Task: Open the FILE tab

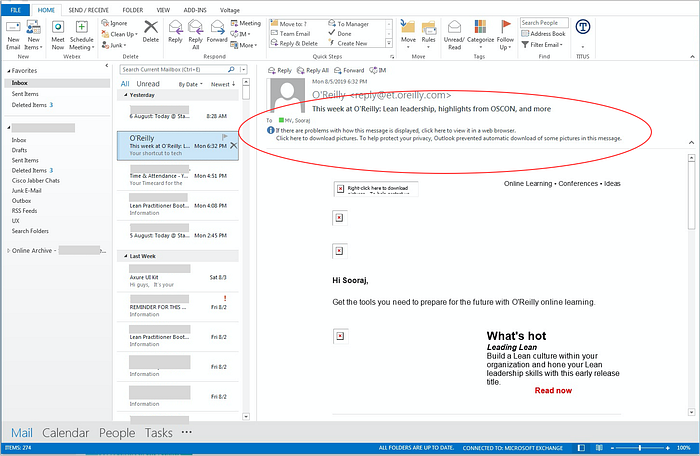Action: [x=16, y=10]
